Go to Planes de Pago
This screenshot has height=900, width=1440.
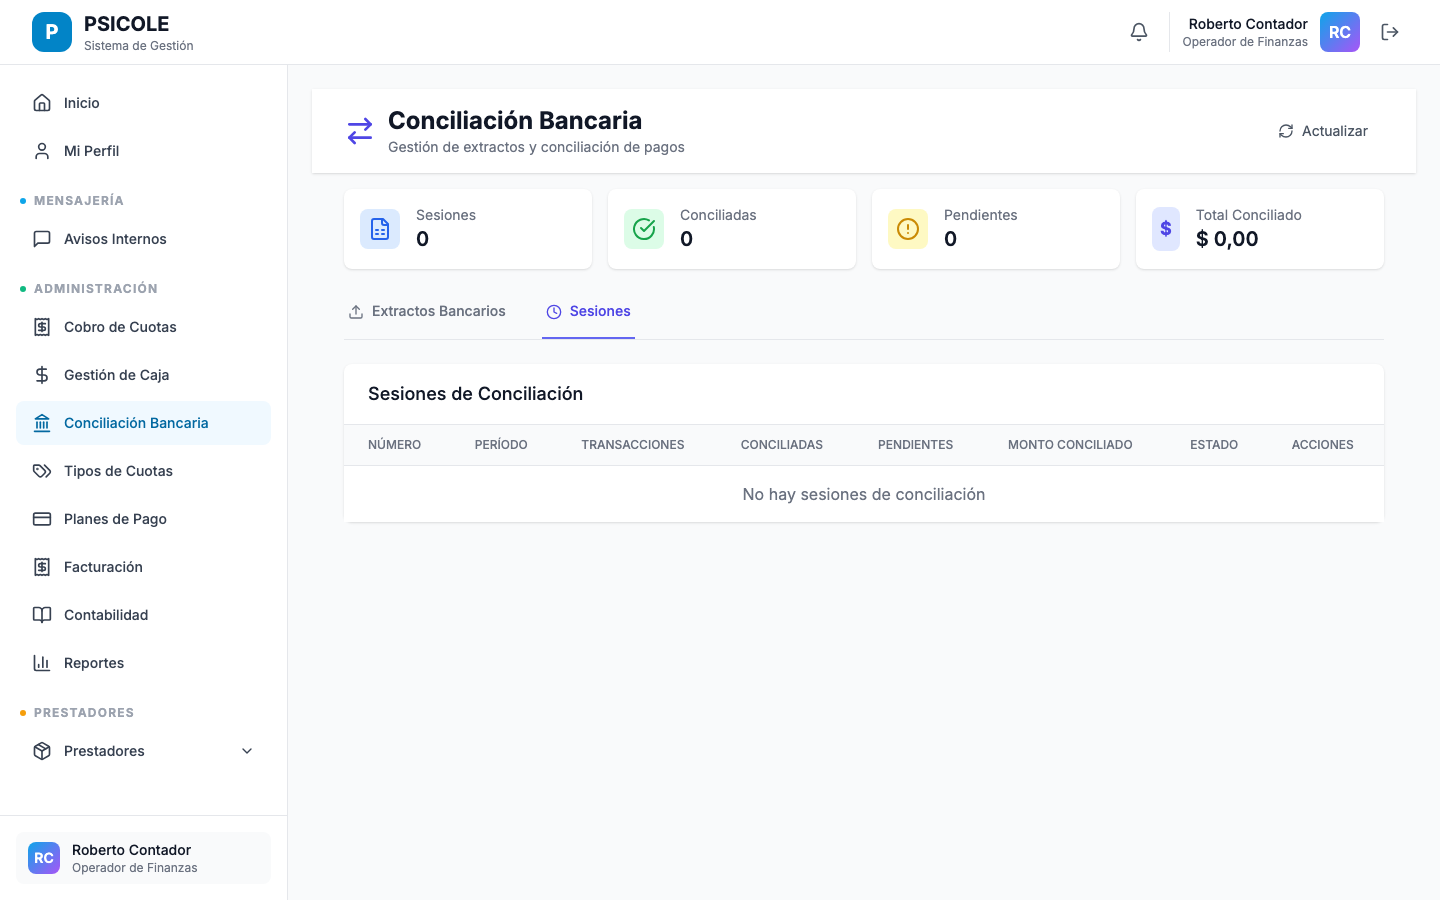[x=143, y=519]
